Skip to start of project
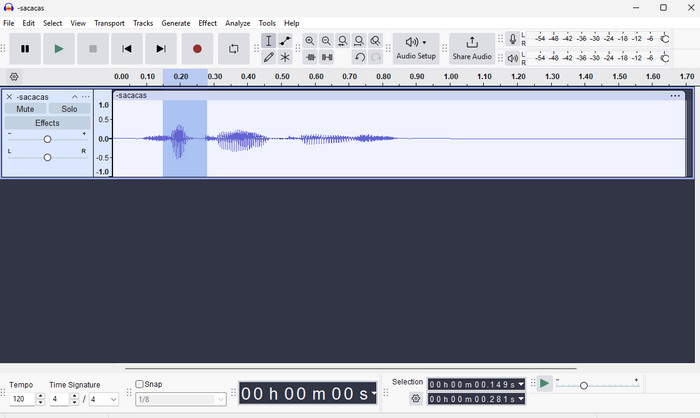Image resolution: width=700 pixels, height=418 pixels. tap(127, 49)
